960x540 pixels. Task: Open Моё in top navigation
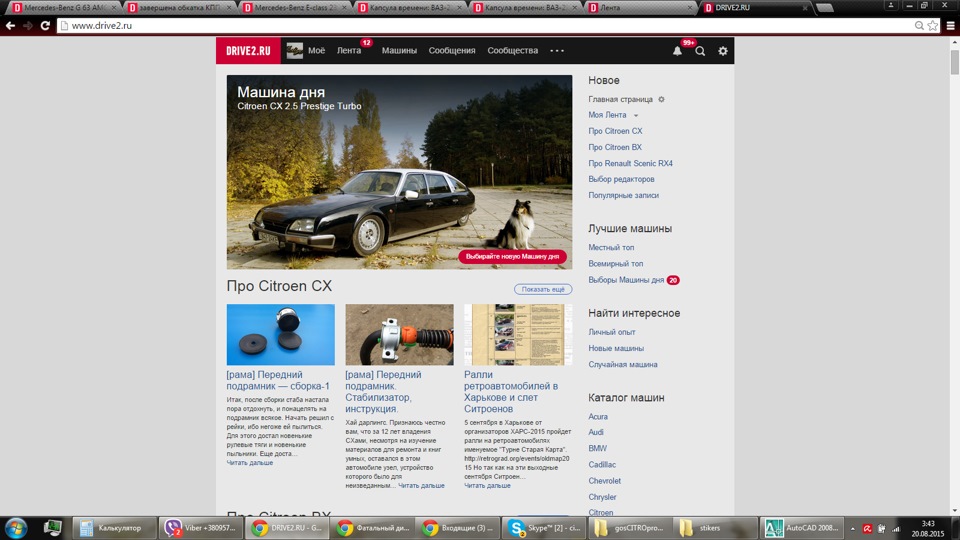coord(317,51)
